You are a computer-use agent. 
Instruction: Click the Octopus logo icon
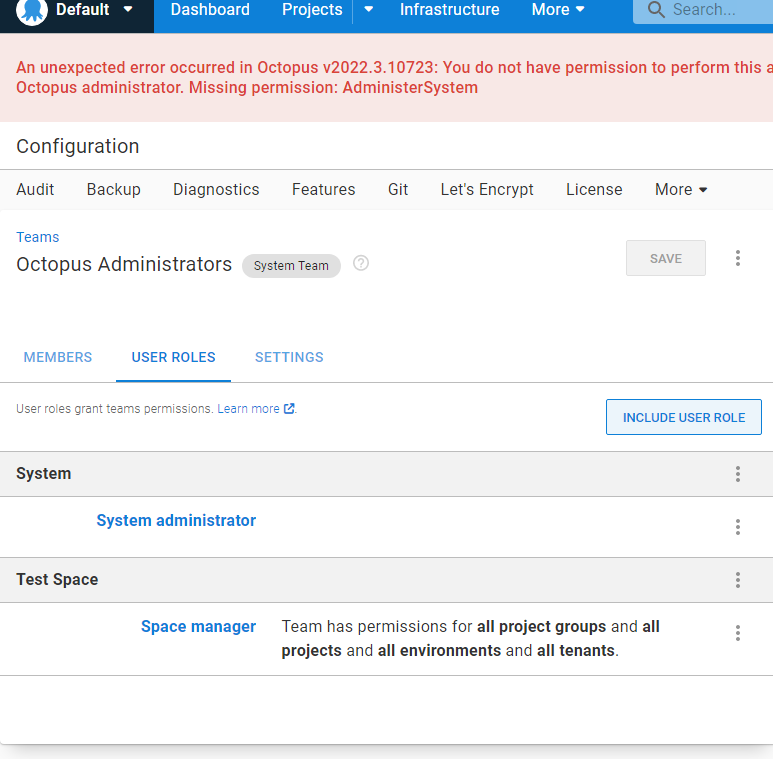[x=32, y=11]
